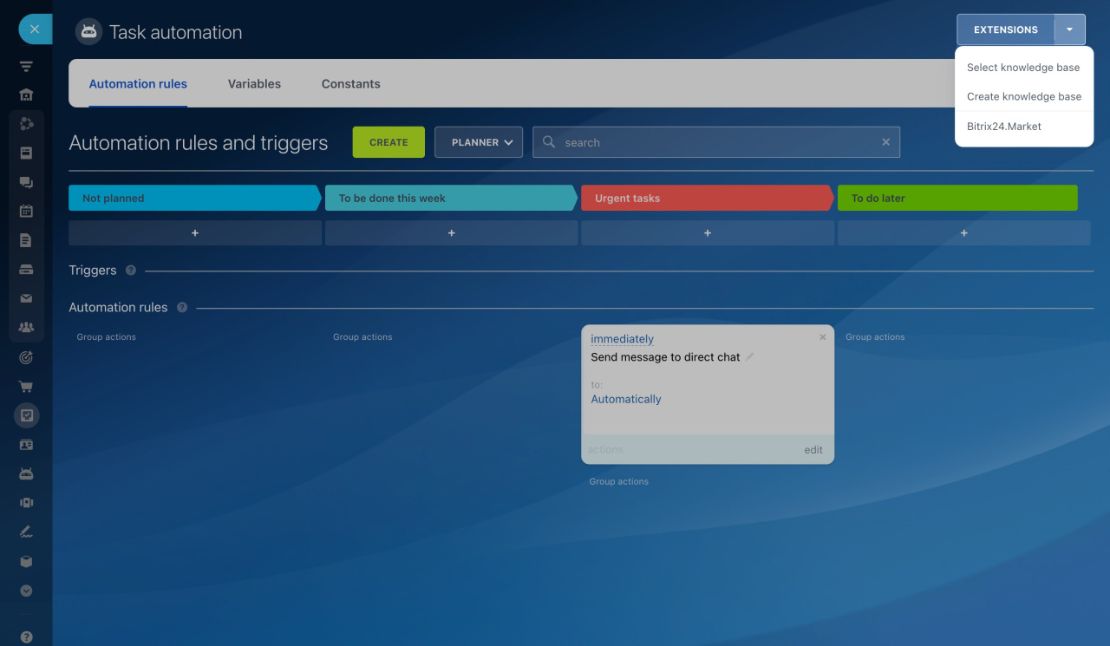
Task: Open the workgroups people icon in sidebar
Action: [x=26, y=328]
